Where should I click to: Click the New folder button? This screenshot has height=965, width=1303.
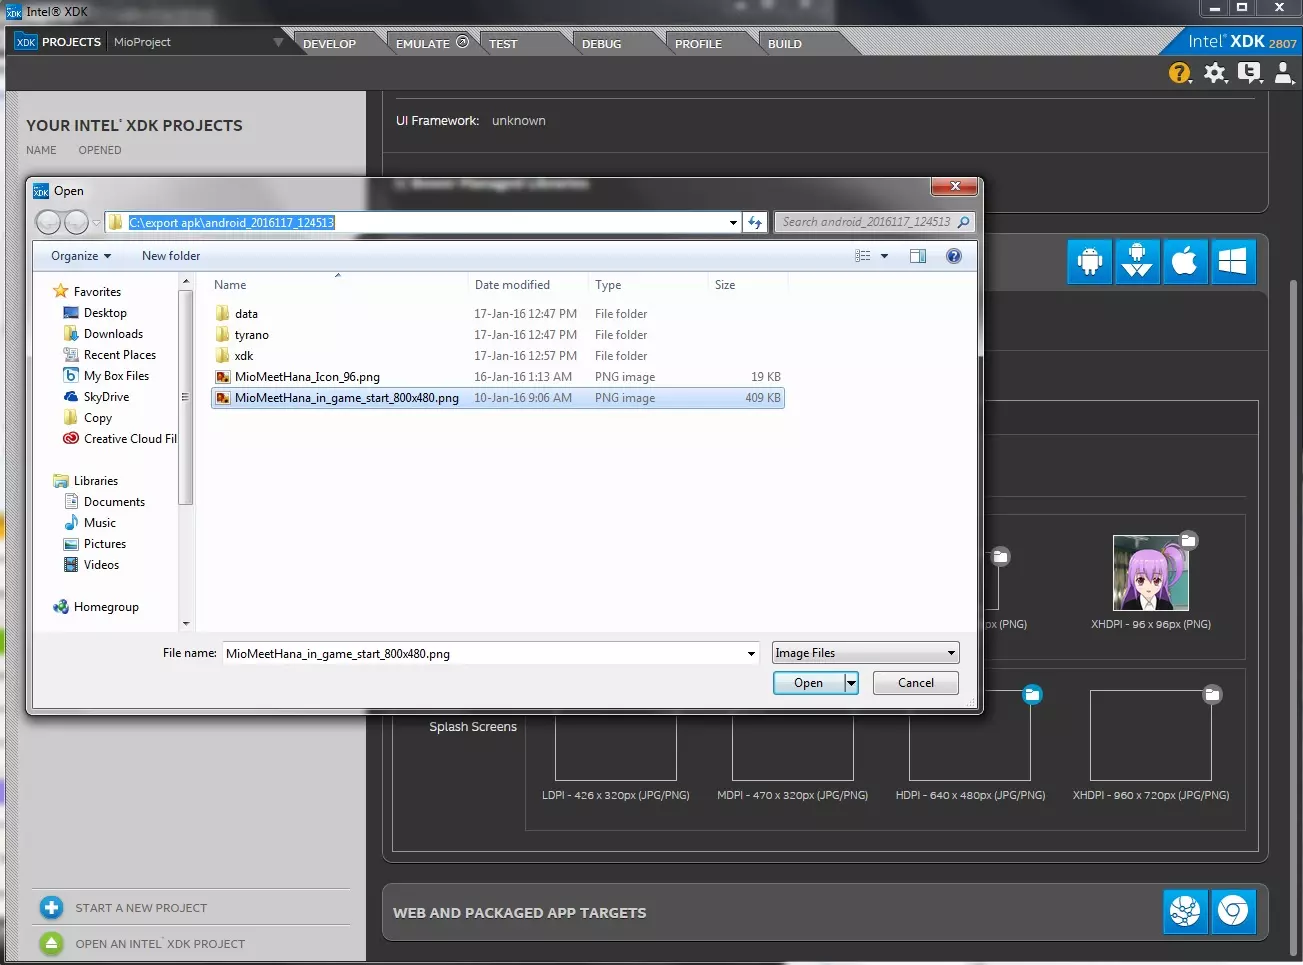click(171, 256)
